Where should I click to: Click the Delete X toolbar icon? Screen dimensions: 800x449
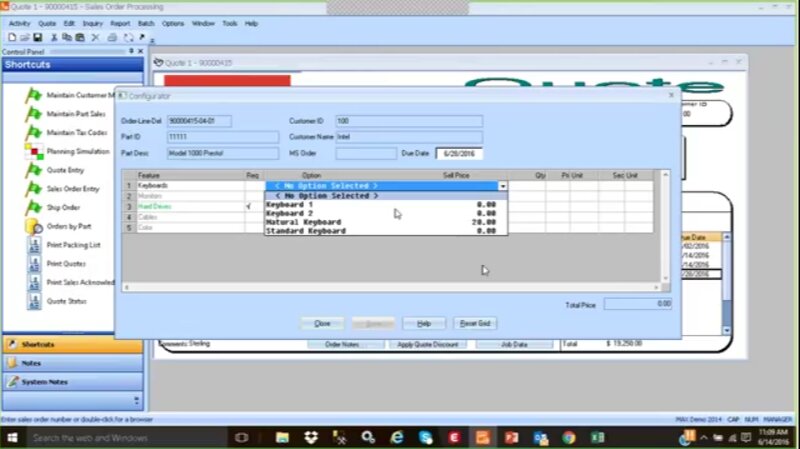pos(95,37)
